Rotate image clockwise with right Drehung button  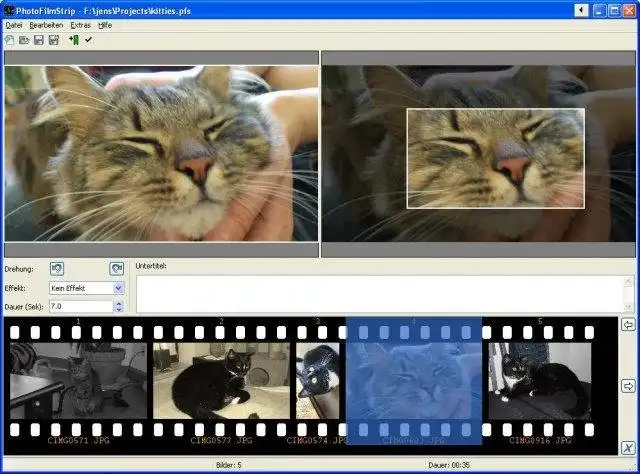(x=117, y=269)
